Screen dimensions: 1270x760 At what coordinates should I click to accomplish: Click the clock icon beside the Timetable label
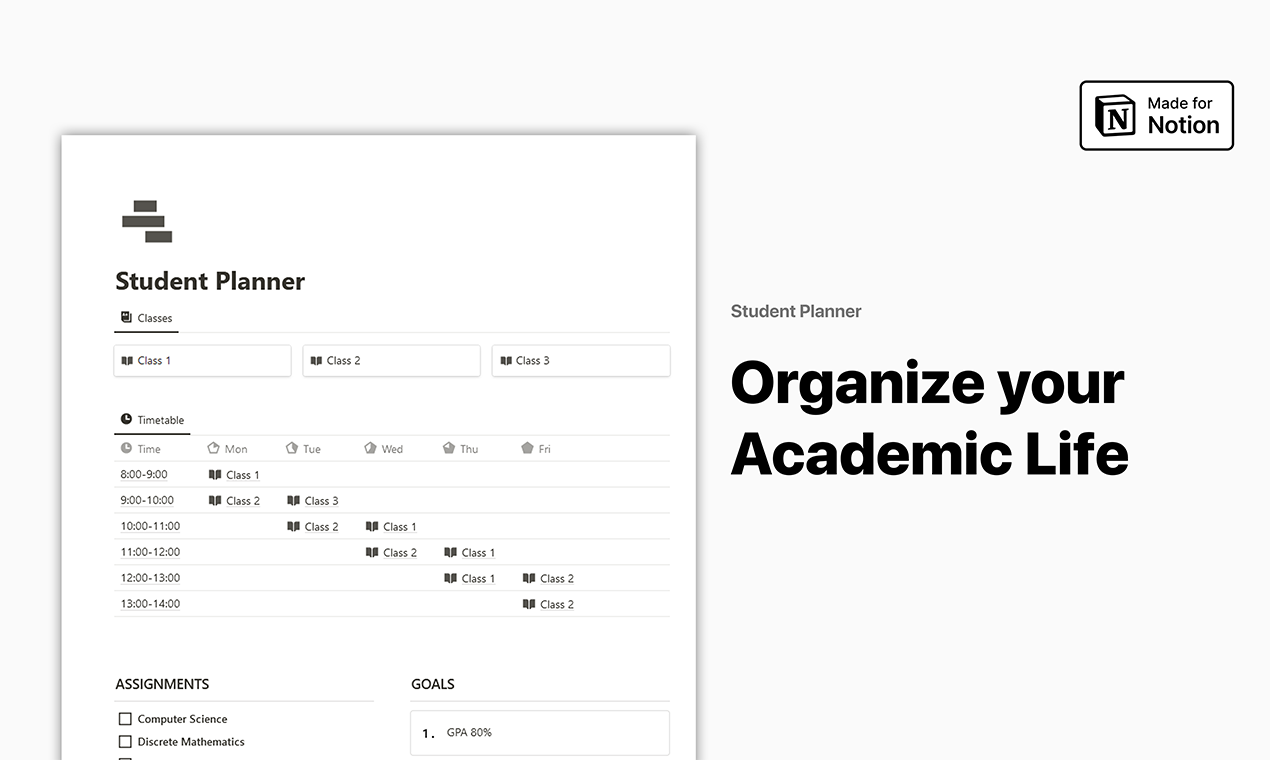[125, 420]
